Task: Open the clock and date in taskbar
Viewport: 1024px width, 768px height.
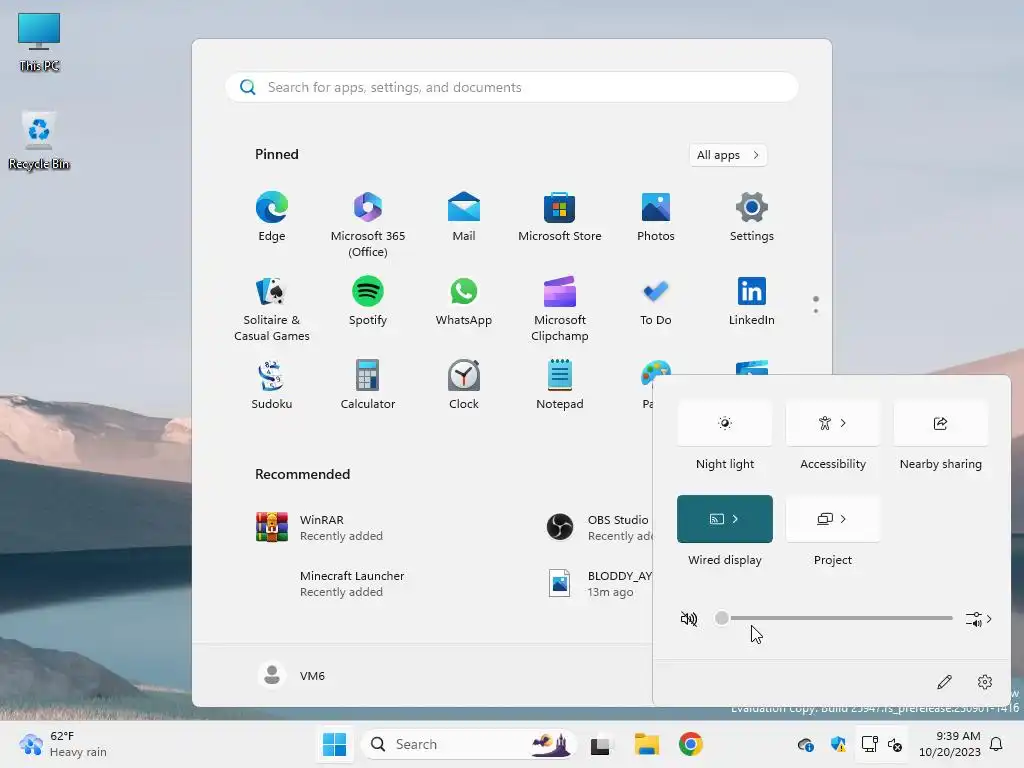Action: pos(950,744)
